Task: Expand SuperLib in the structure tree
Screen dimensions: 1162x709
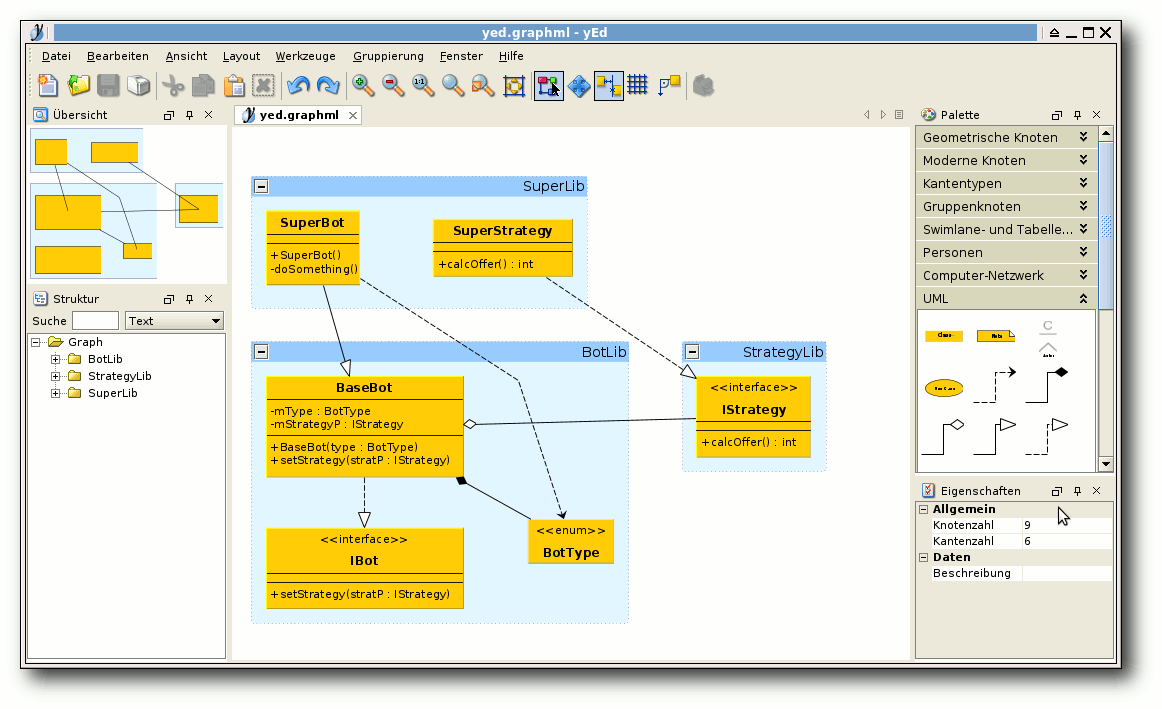Action: pos(56,393)
